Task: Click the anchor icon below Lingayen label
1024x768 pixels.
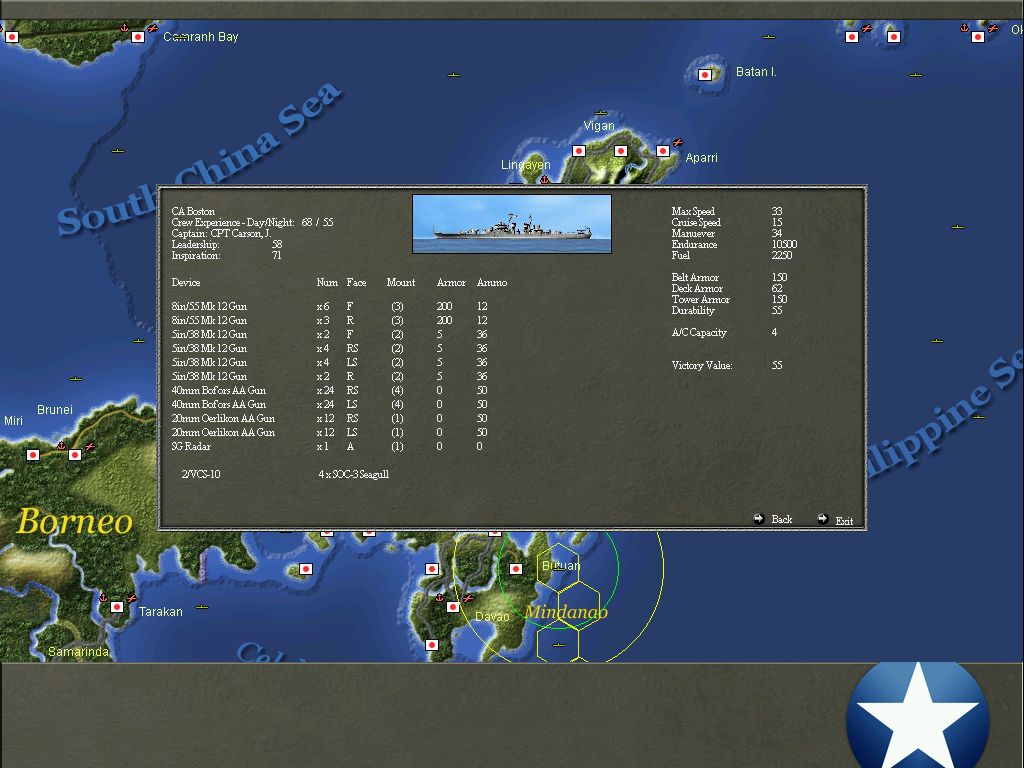Action: 544,180
